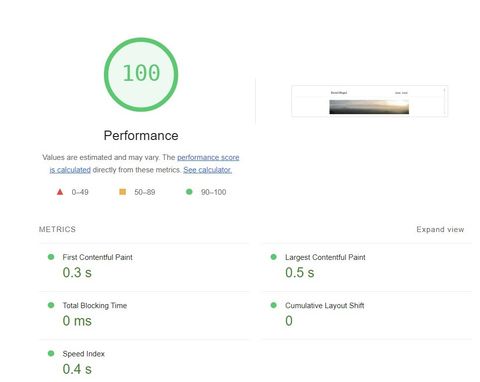Screen dimensions: 480x382
Task: Open the See calculator link
Action: [x=207, y=170]
